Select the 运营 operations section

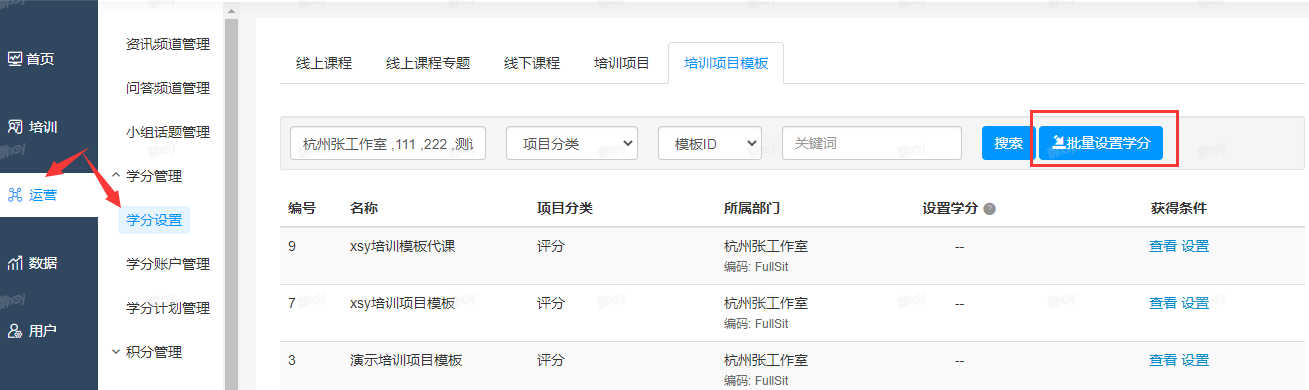[33, 195]
